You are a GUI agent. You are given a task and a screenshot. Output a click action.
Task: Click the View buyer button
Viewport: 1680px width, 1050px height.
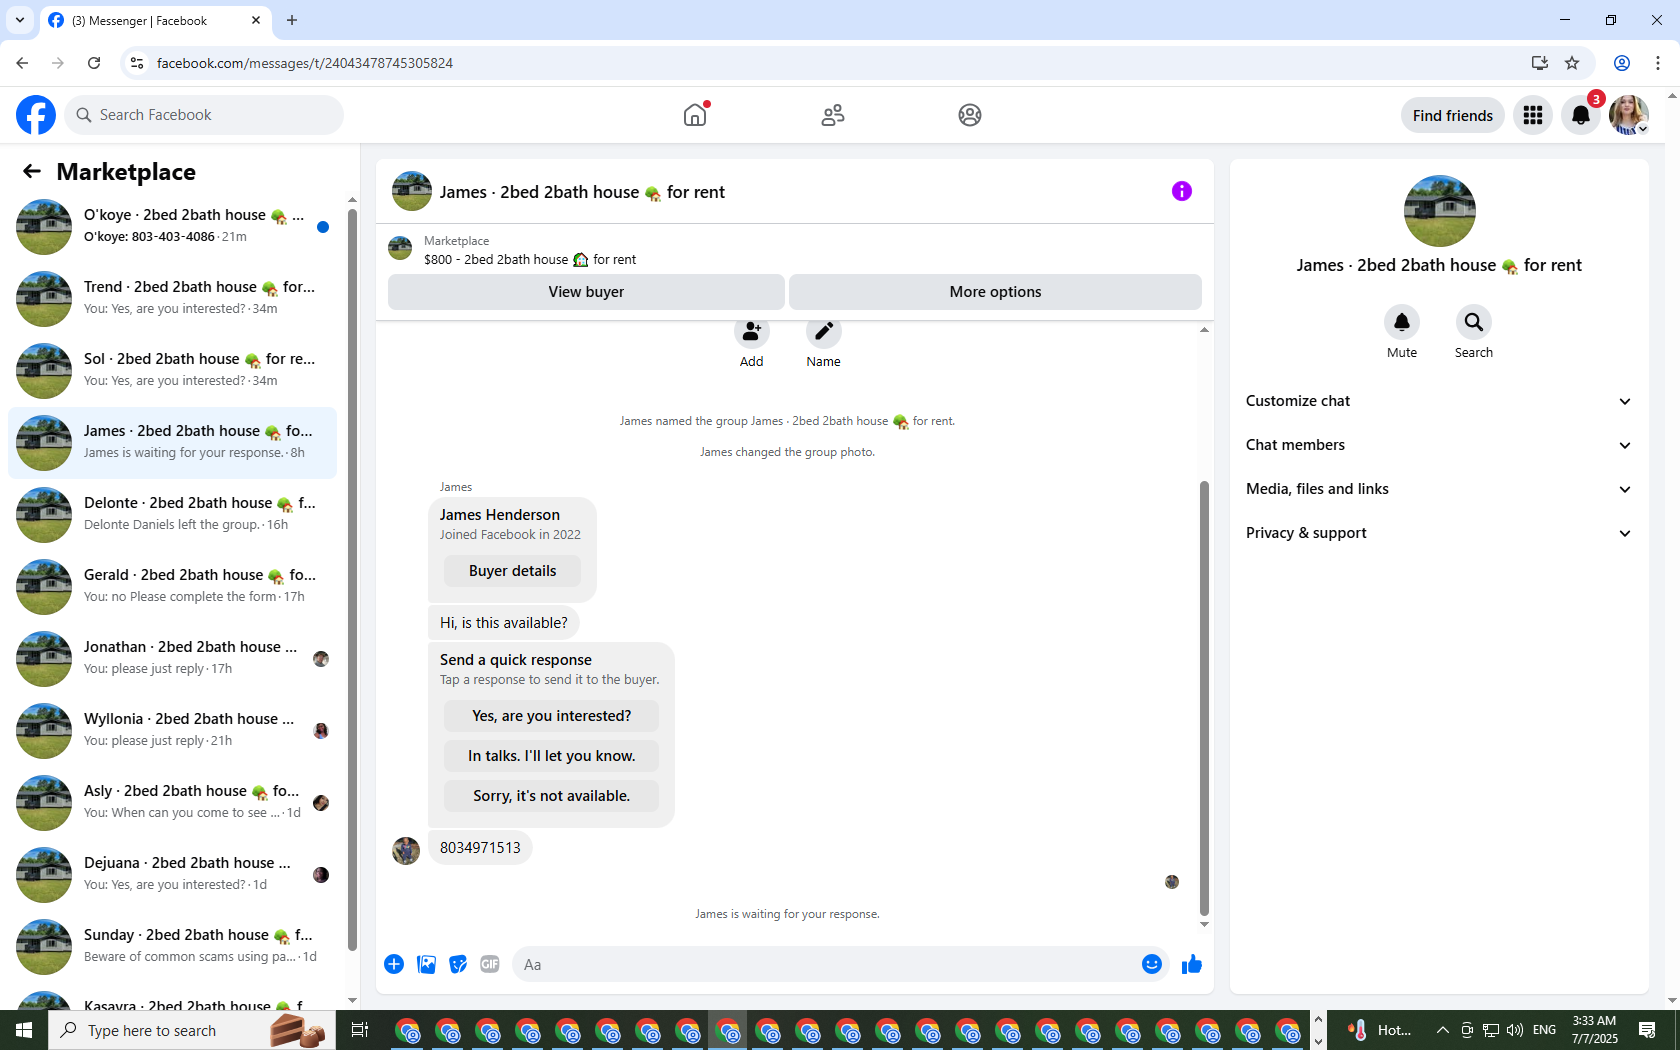coord(586,292)
